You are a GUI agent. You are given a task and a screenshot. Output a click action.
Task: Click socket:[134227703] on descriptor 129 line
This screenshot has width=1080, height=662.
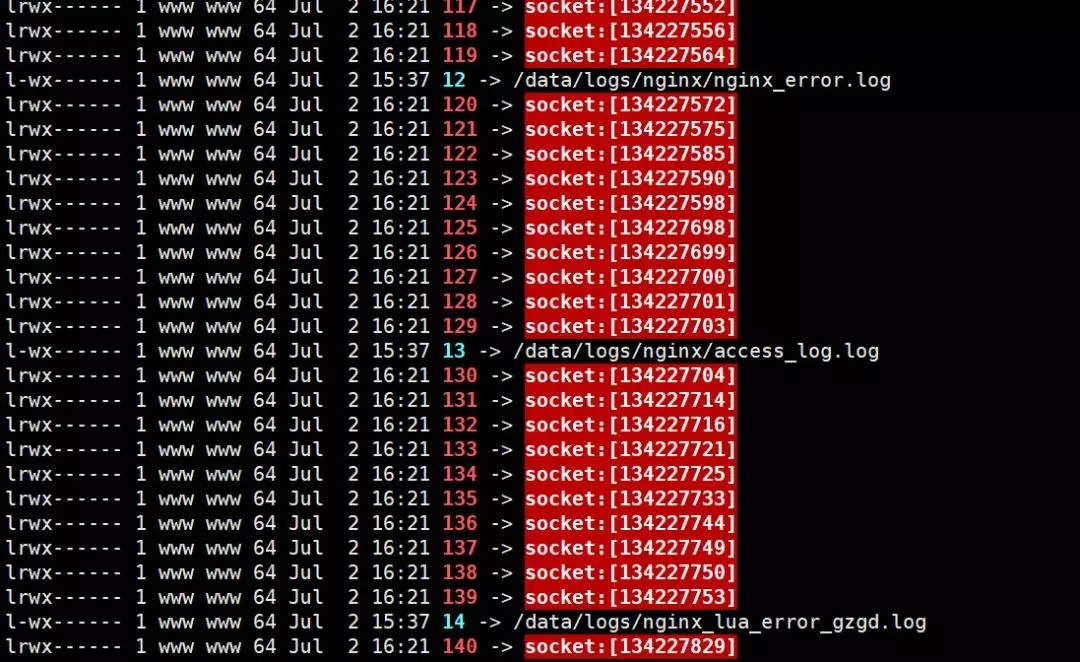pyautogui.click(x=630, y=326)
